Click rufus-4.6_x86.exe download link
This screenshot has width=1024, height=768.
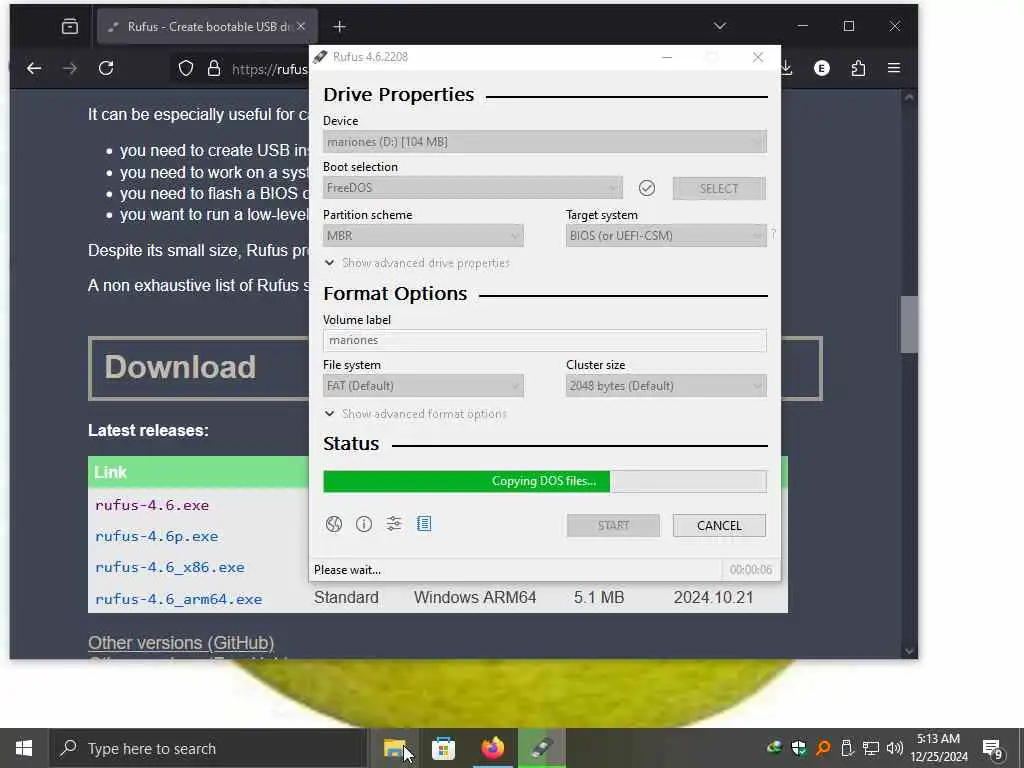(x=170, y=568)
